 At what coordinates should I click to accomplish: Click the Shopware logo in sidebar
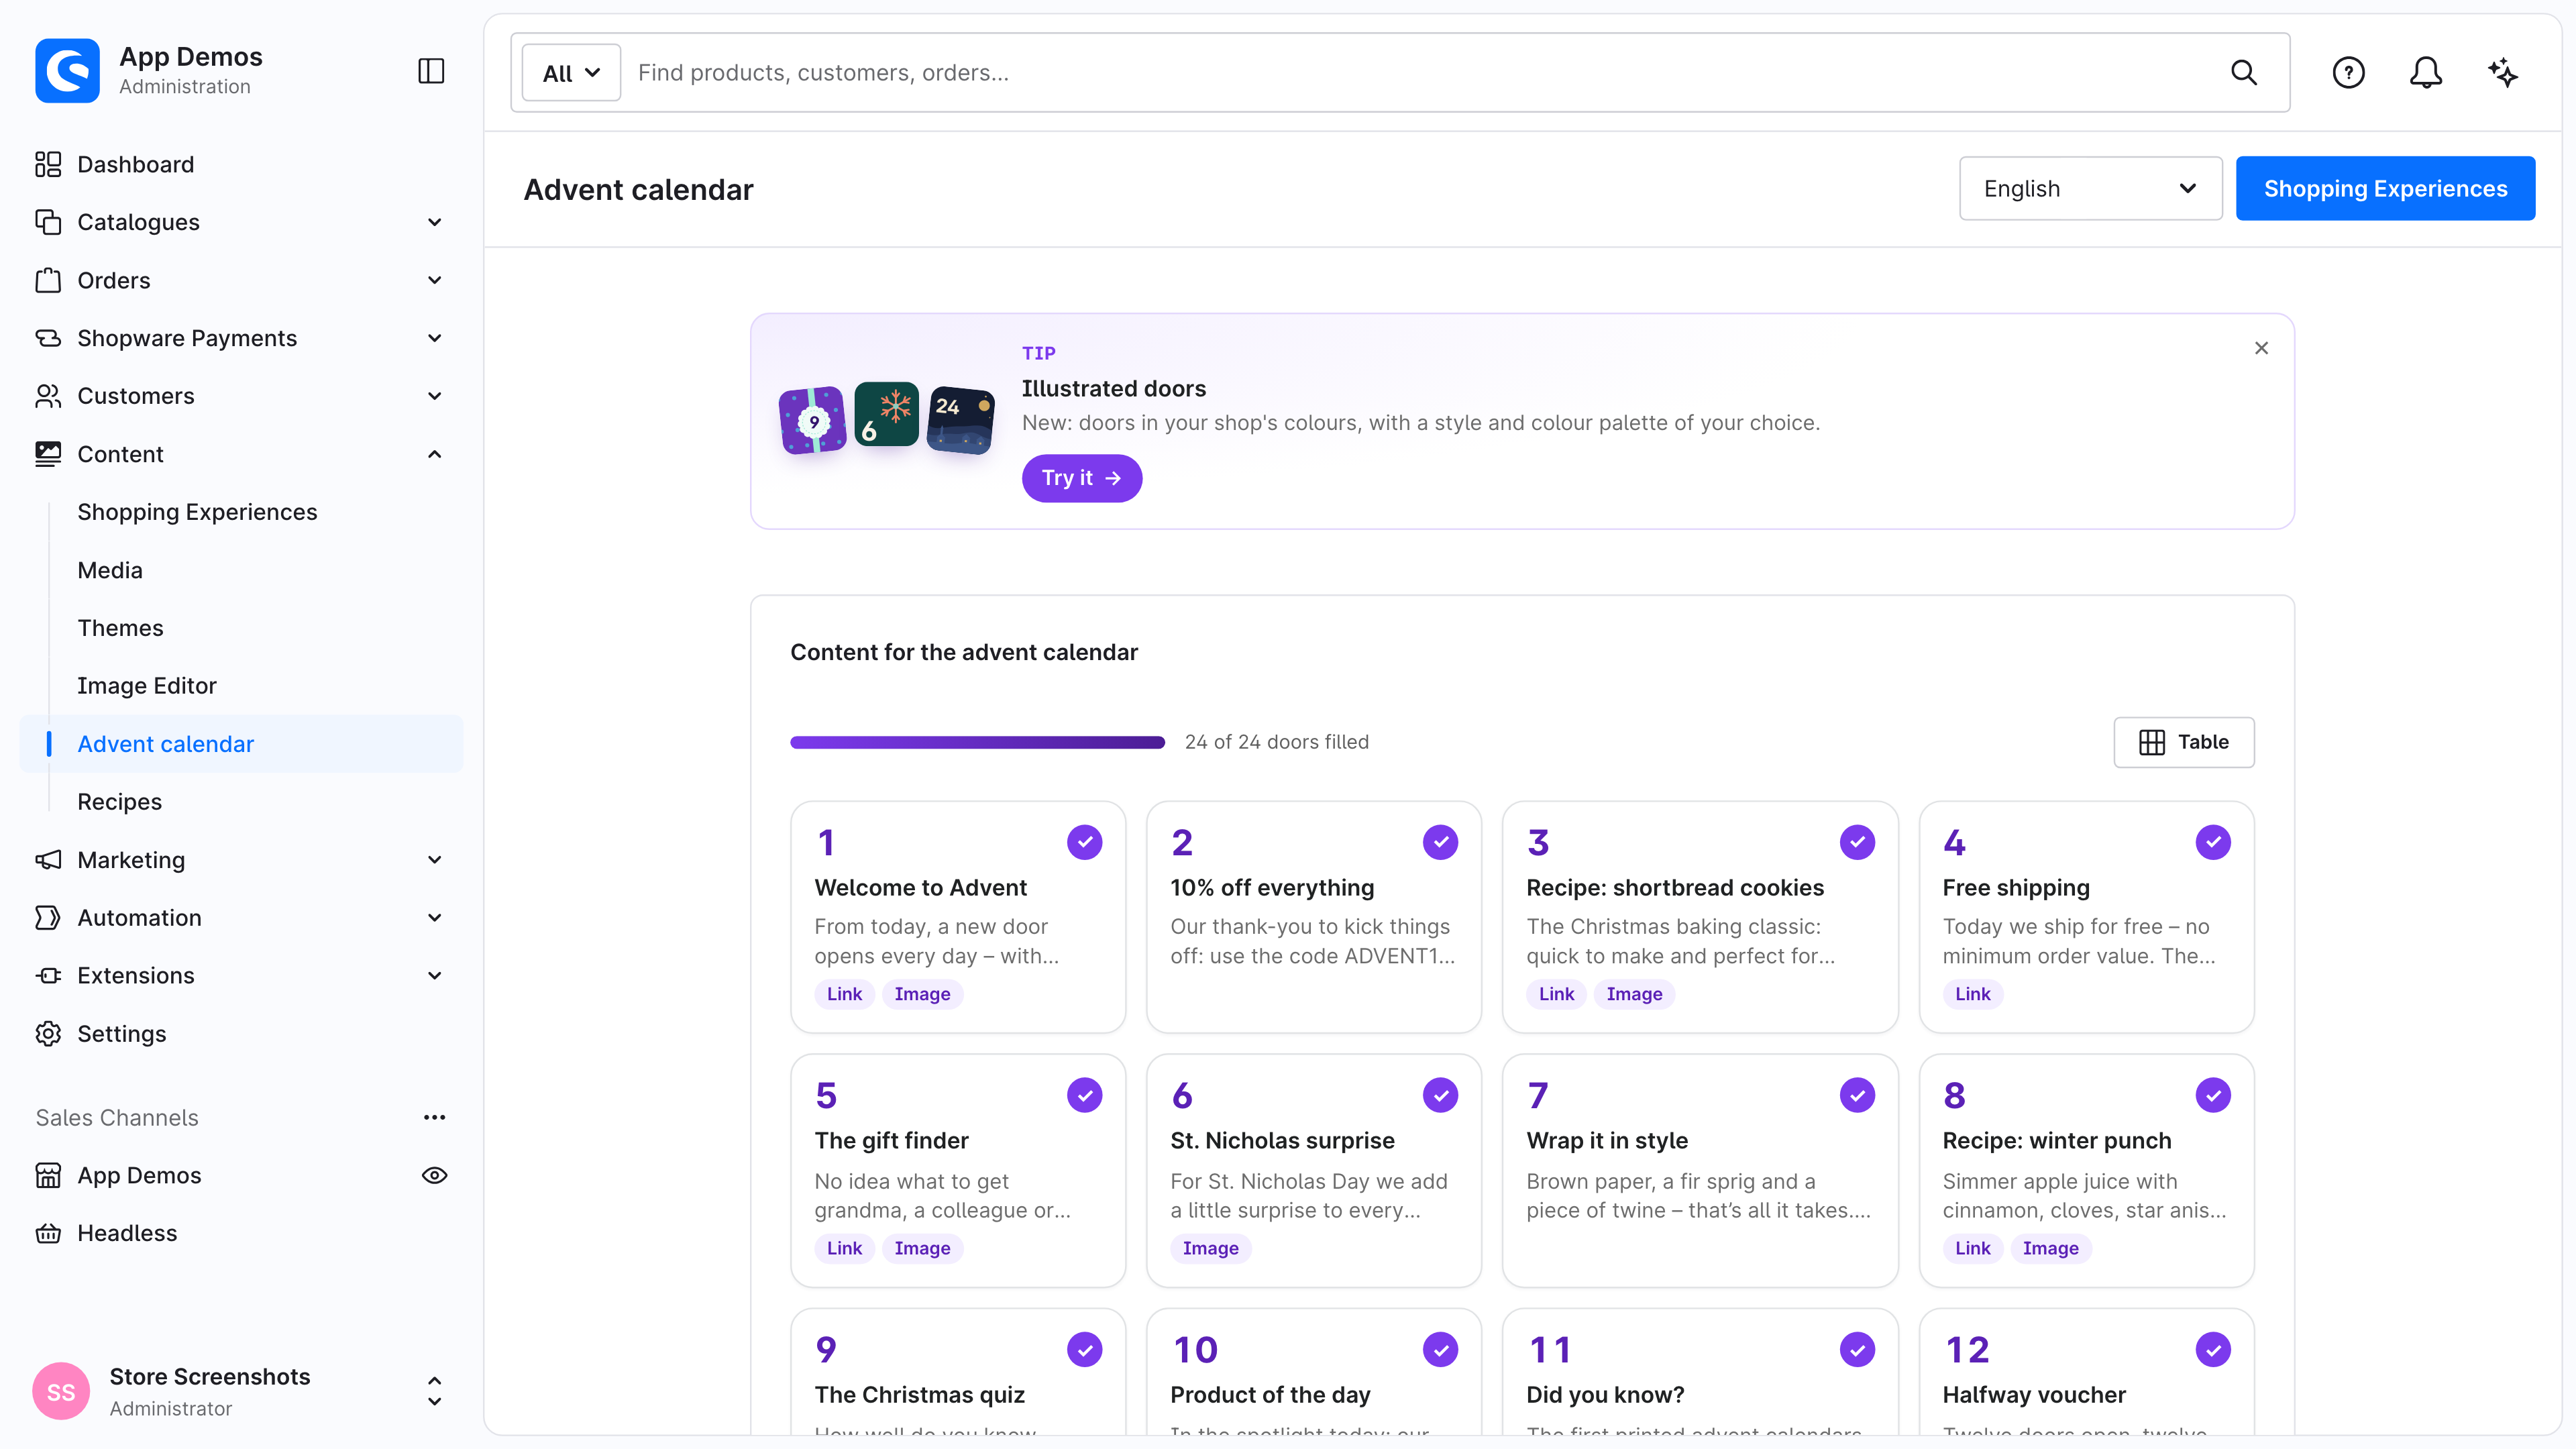[68, 71]
